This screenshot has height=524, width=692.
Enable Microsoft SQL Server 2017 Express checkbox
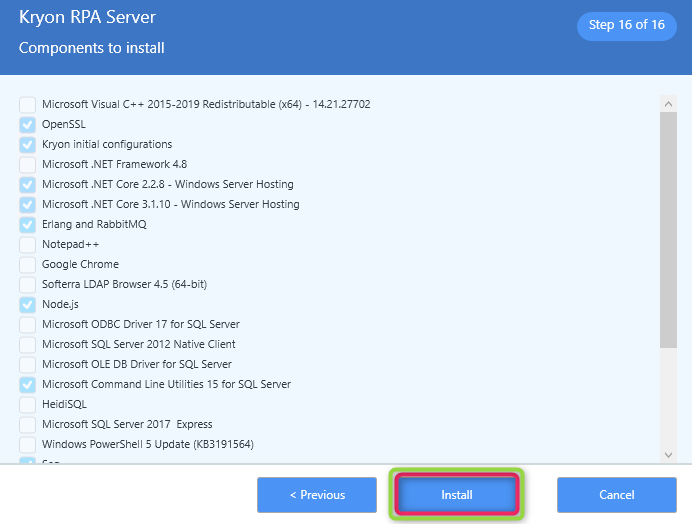tap(27, 425)
